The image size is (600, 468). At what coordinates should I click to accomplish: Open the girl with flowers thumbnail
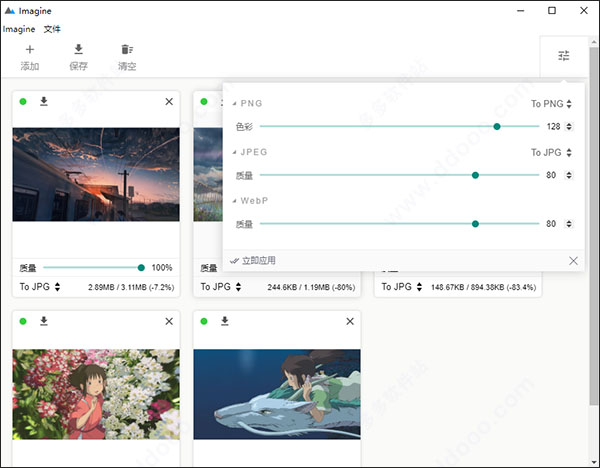[x=96, y=394]
